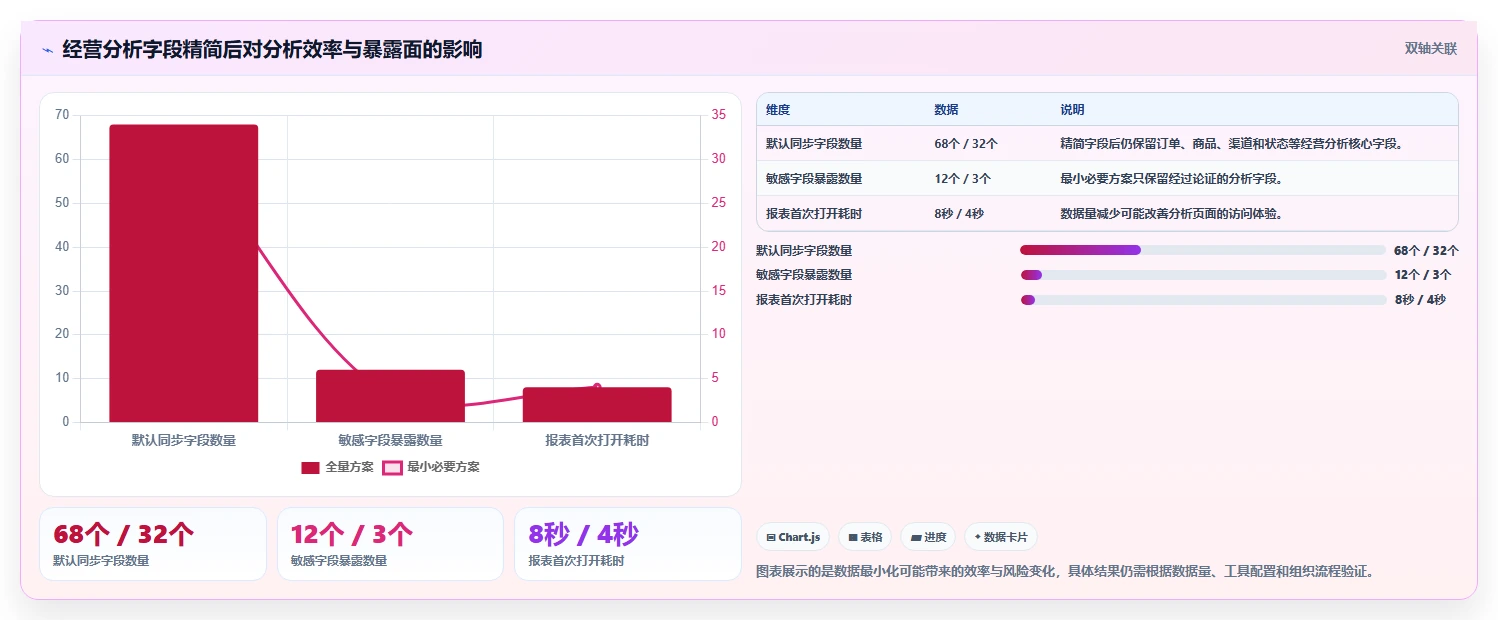The height and width of the screenshot is (620, 1498).
Task: Click the 报表首次打开耗时 table row label
Action: pos(814,213)
